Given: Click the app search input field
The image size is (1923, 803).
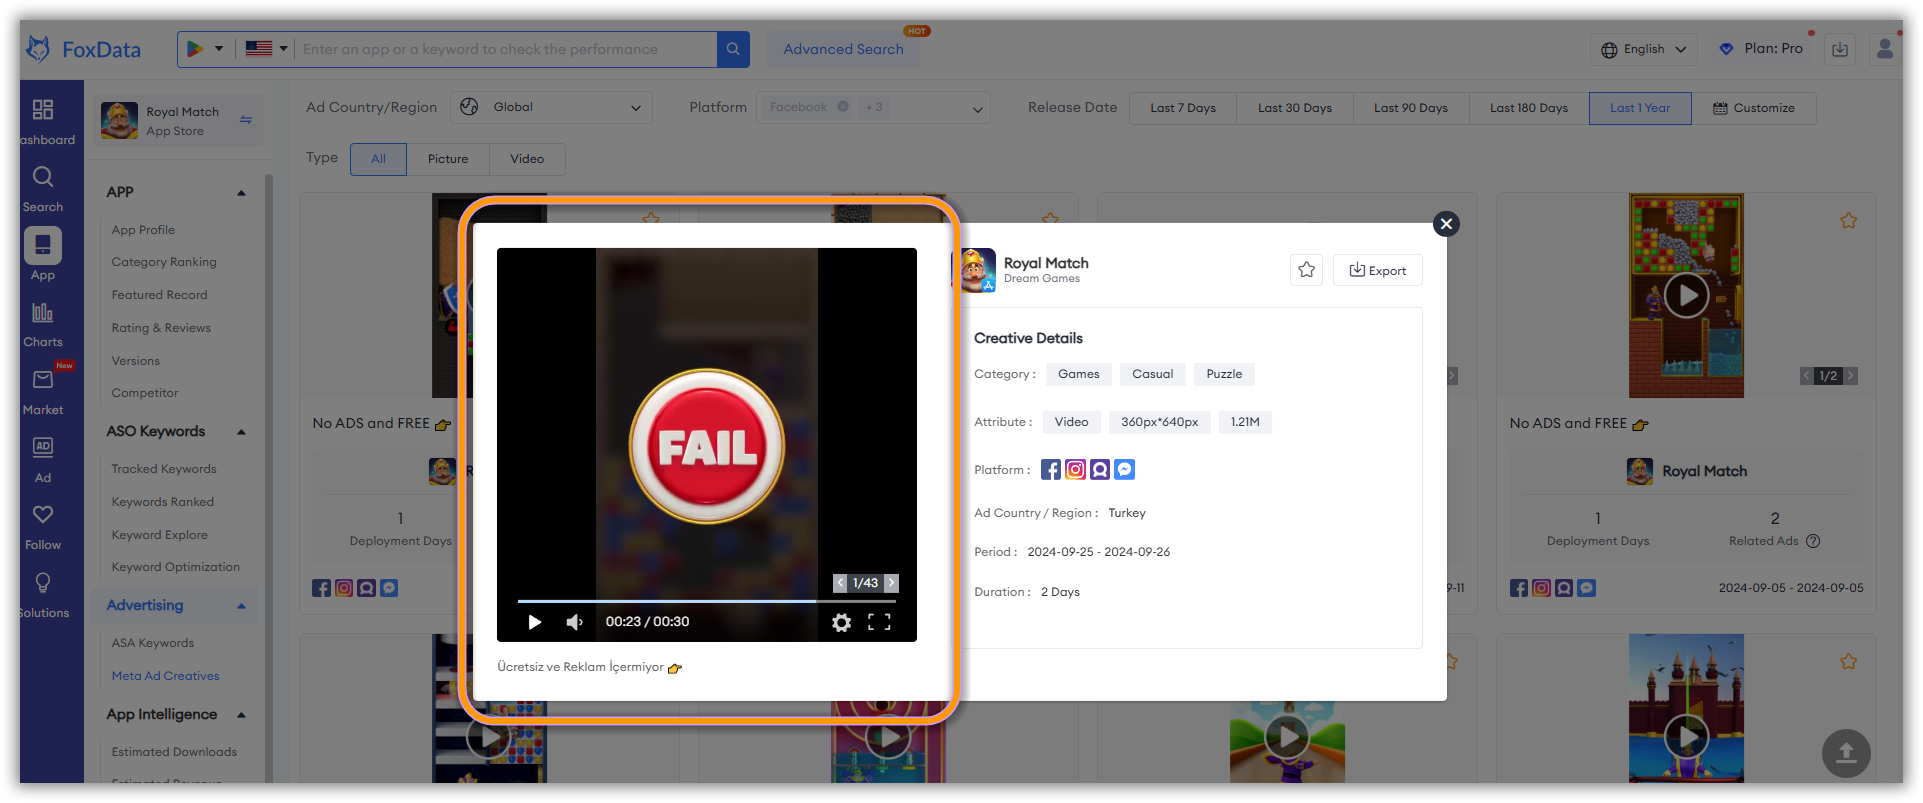Looking at the screenshot, I should (506, 49).
